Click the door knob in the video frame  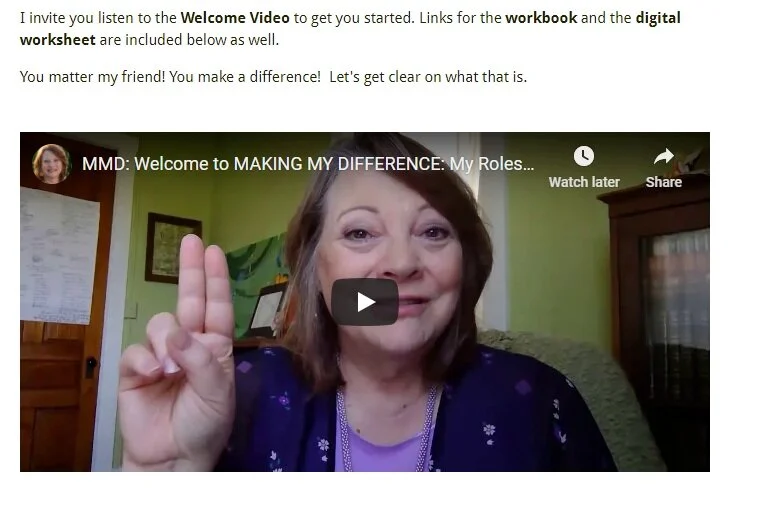tap(91, 367)
